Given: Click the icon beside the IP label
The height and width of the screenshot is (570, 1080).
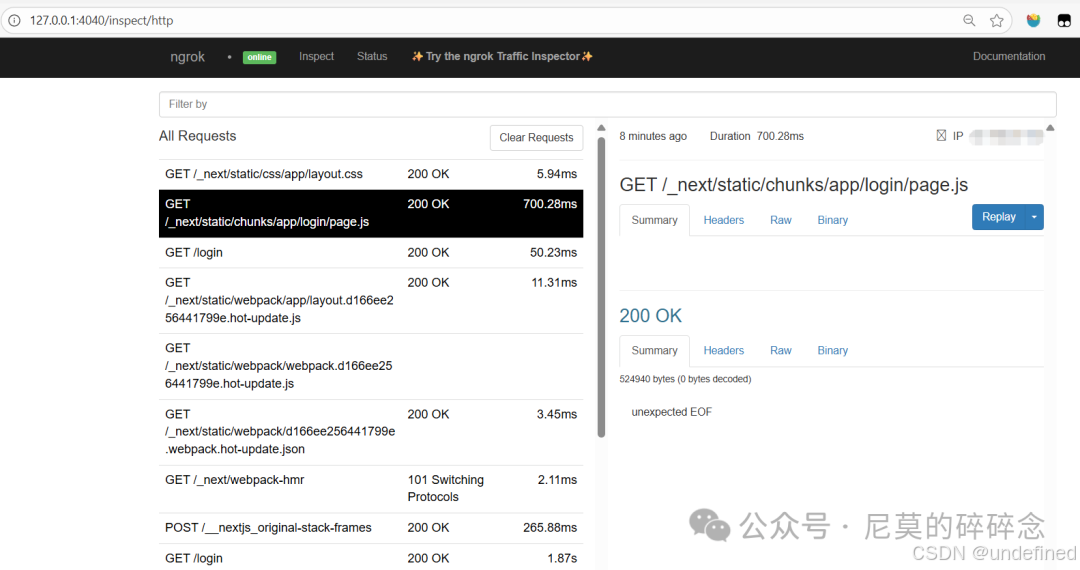Looking at the screenshot, I should (941, 136).
